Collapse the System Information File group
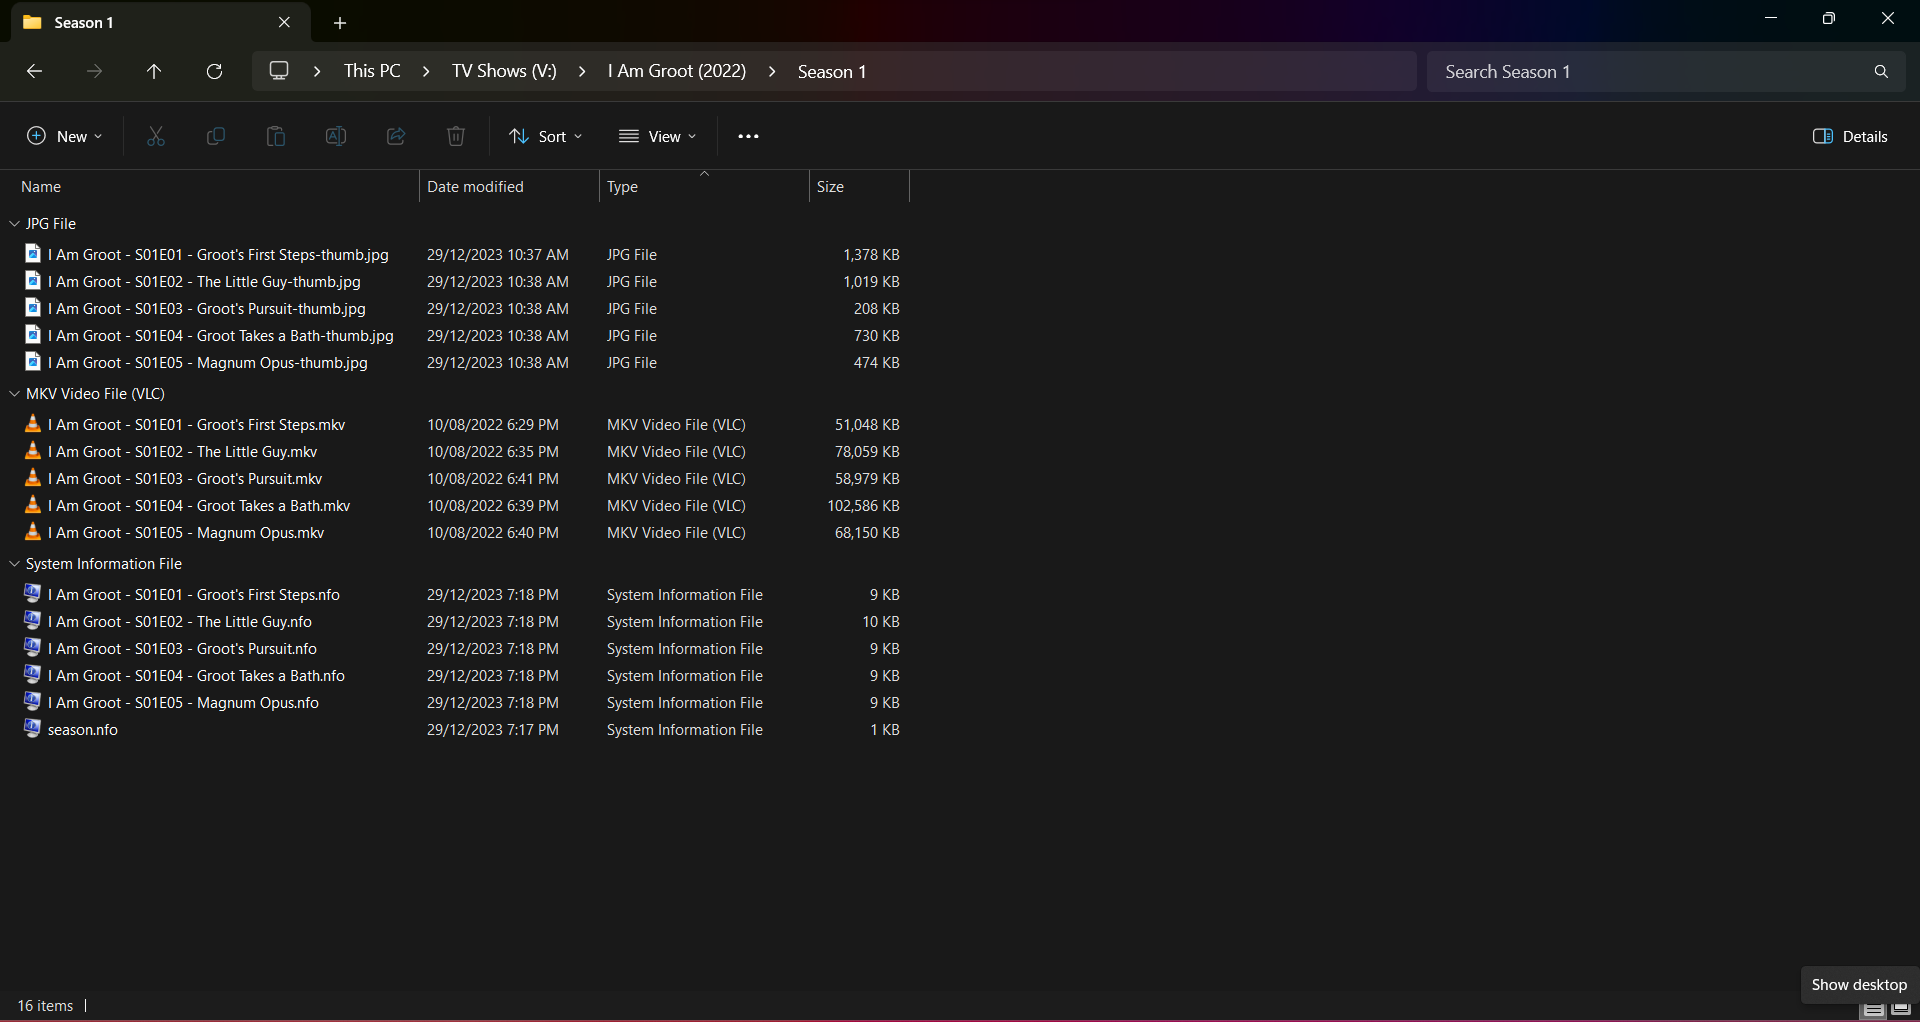Screen dimensions: 1920x1022 pos(14,564)
